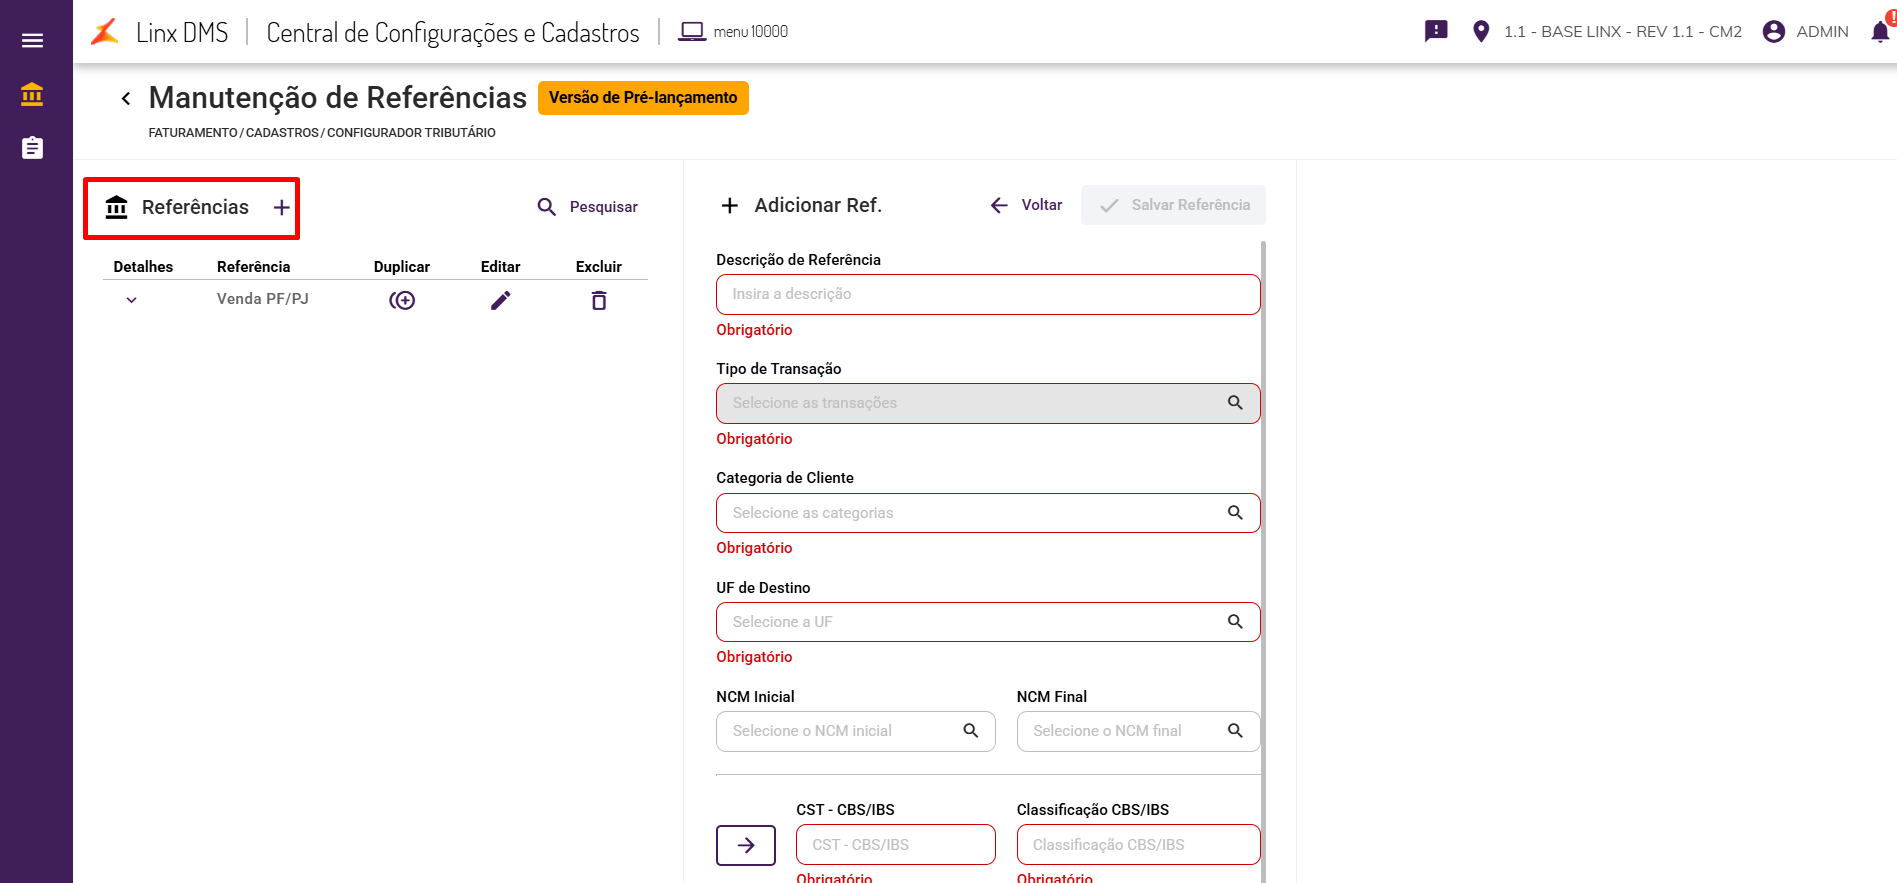Open the notifications bell
The width and height of the screenshot is (1897, 883).
(1880, 32)
